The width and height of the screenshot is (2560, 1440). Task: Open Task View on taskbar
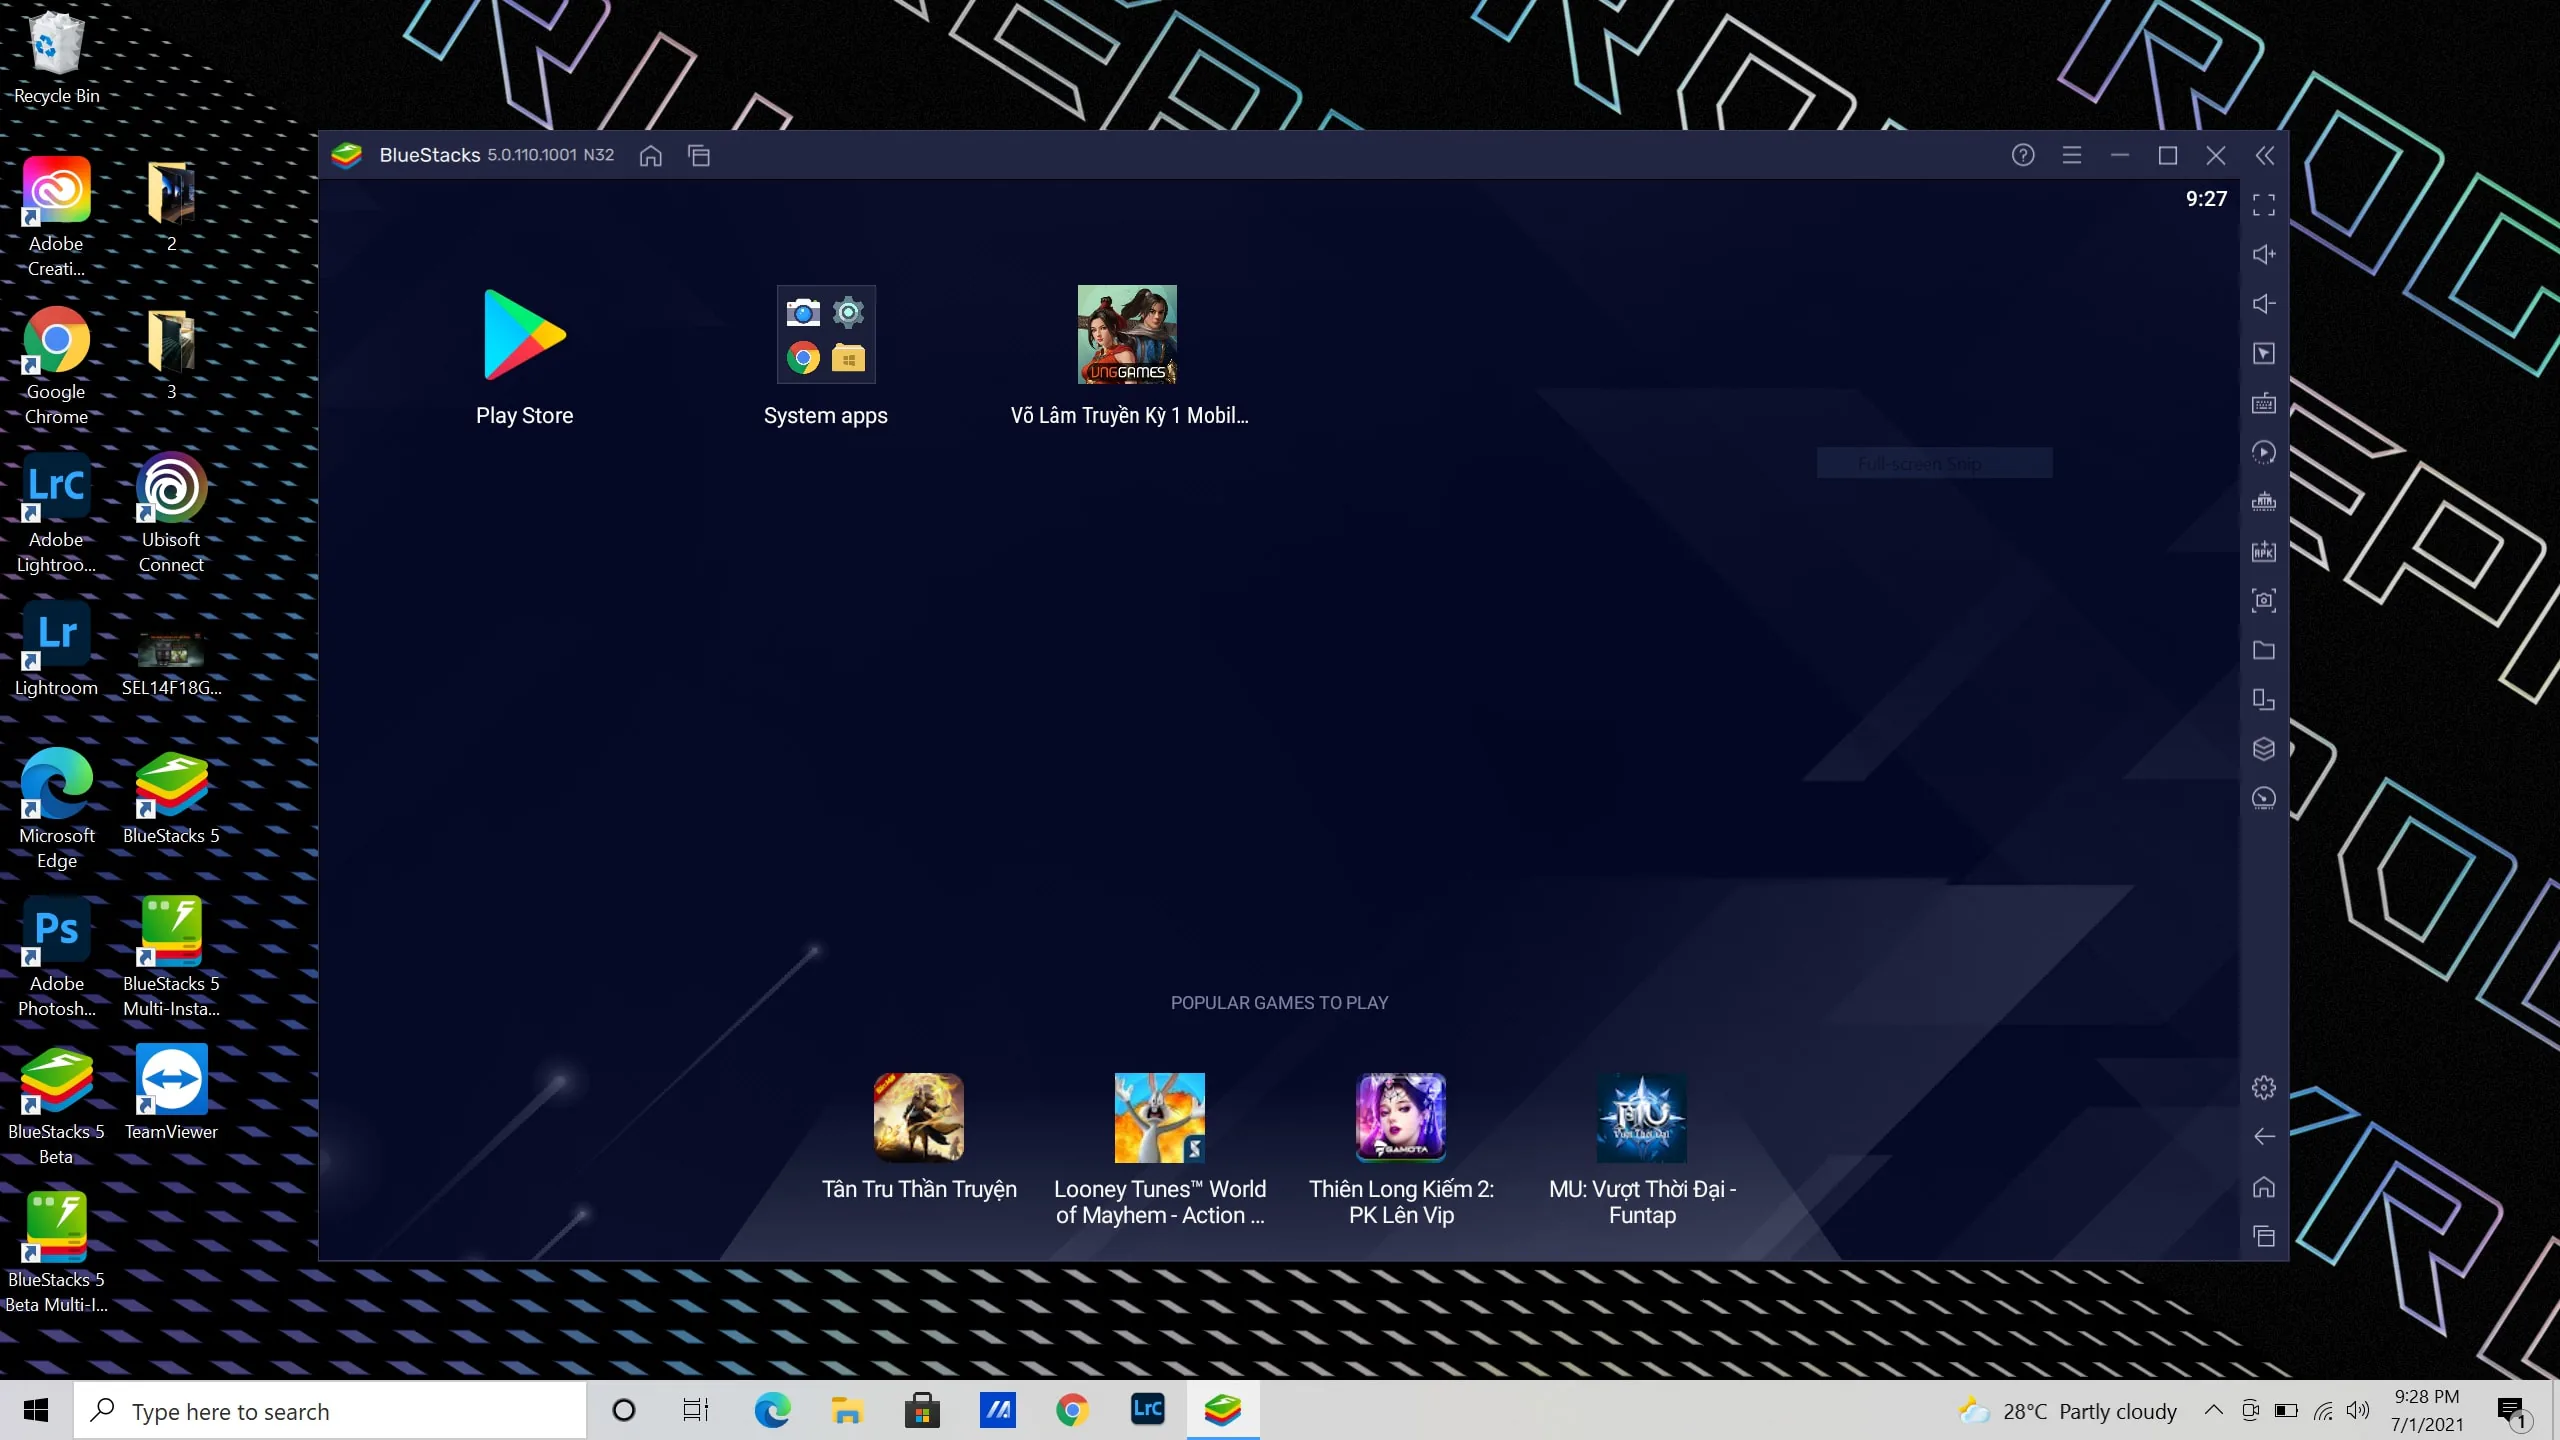coord(695,1411)
